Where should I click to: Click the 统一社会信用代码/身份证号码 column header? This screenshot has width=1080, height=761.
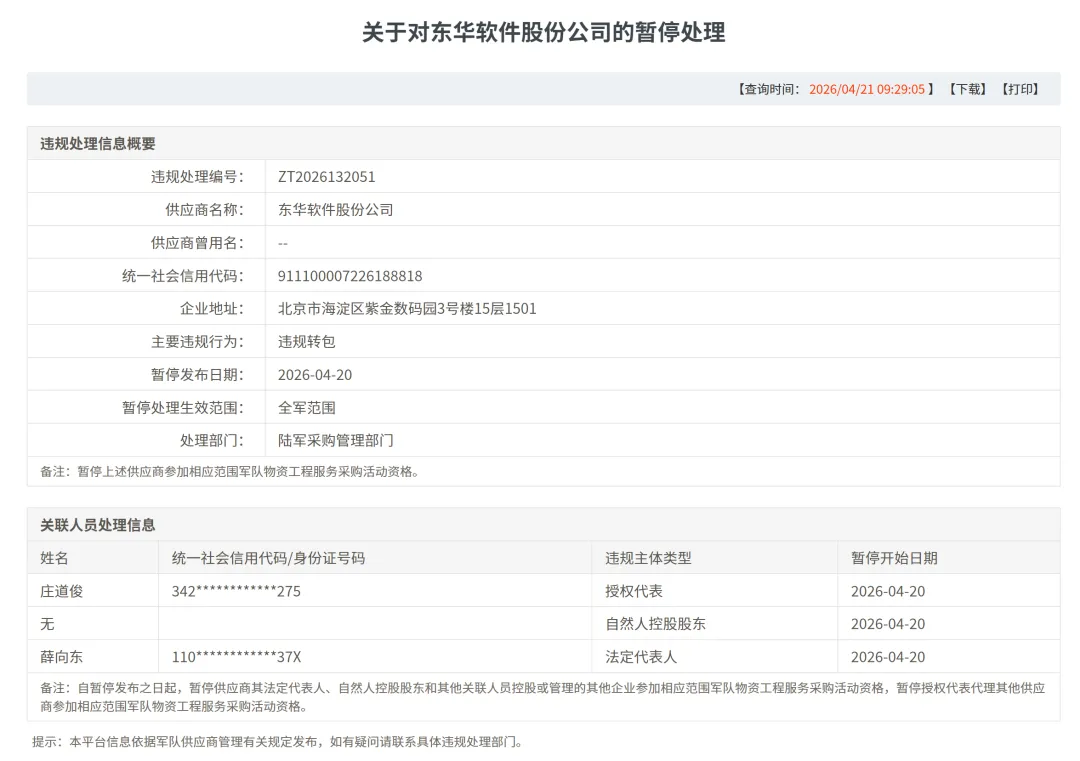[x=268, y=559]
